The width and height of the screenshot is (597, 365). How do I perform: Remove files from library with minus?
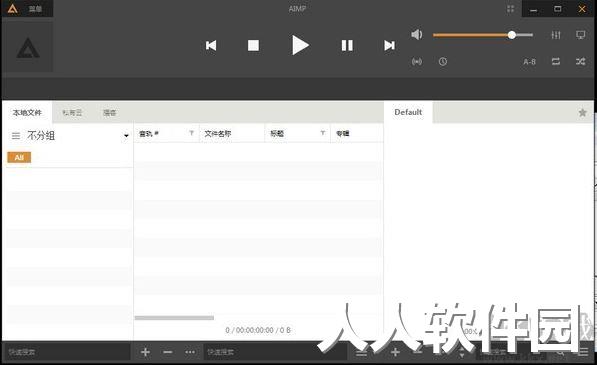coord(168,352)
